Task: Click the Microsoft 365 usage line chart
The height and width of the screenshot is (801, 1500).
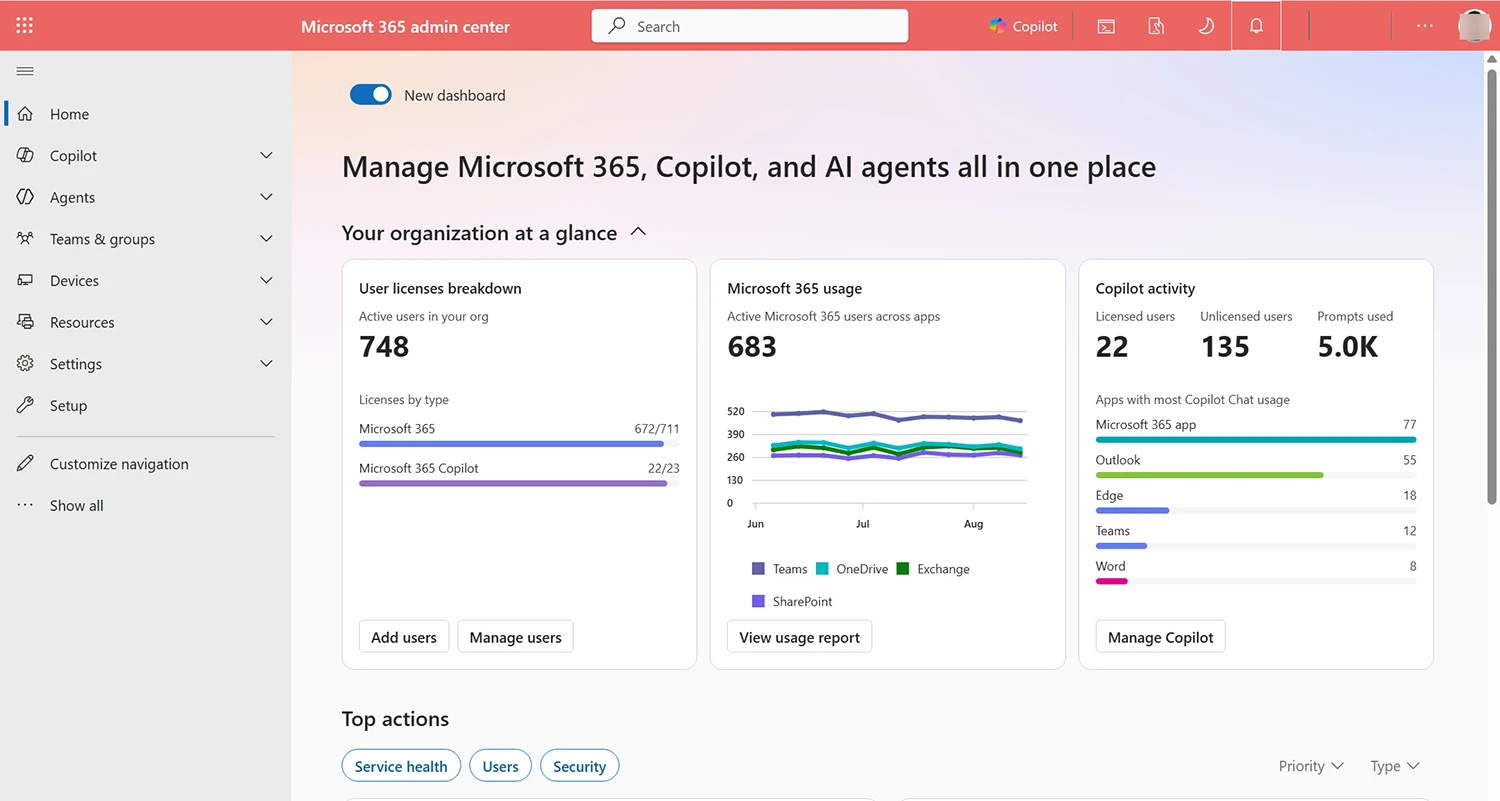Action: (x=888, y=457)
